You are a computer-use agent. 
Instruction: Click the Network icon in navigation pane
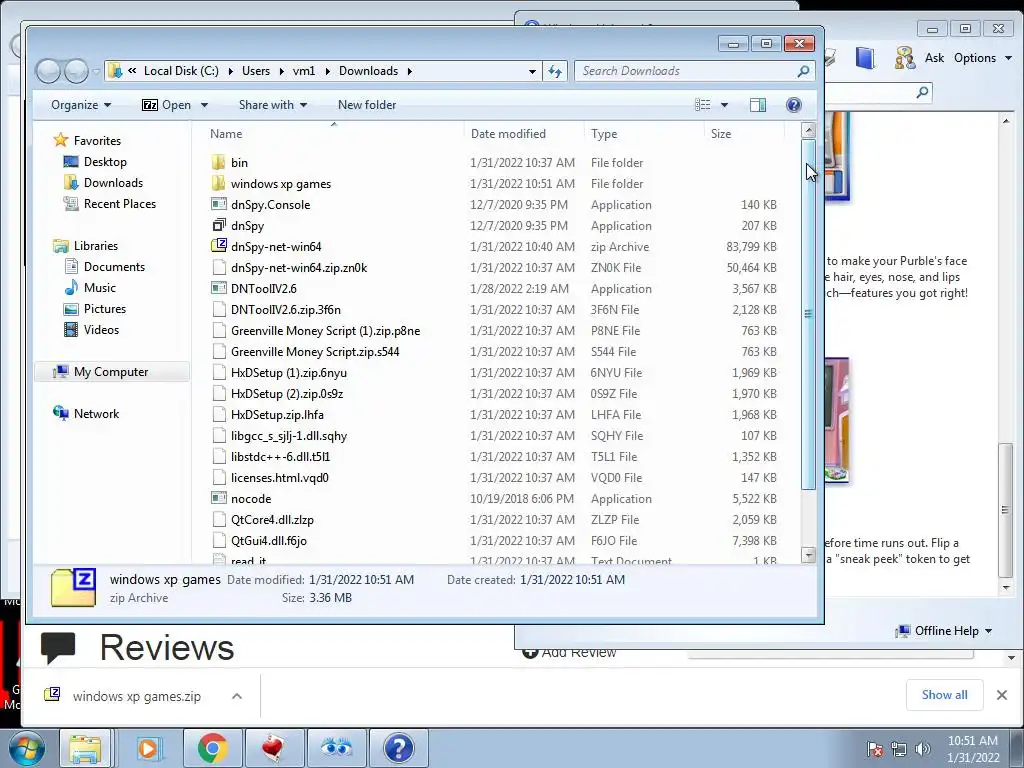(x=61, y=413)
